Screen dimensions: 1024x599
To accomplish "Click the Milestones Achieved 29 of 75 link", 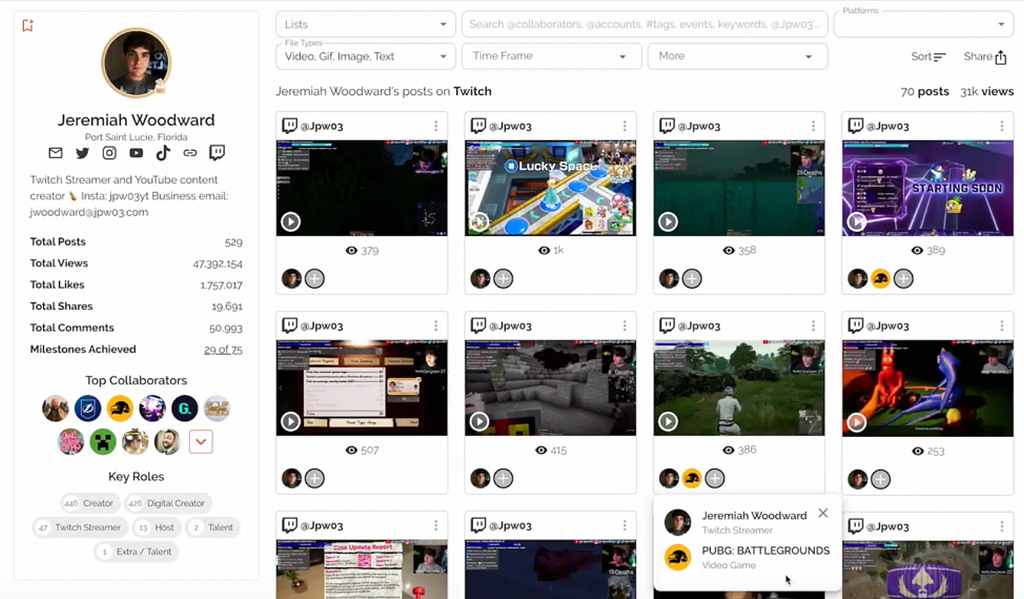I will (x=223, y=349).
